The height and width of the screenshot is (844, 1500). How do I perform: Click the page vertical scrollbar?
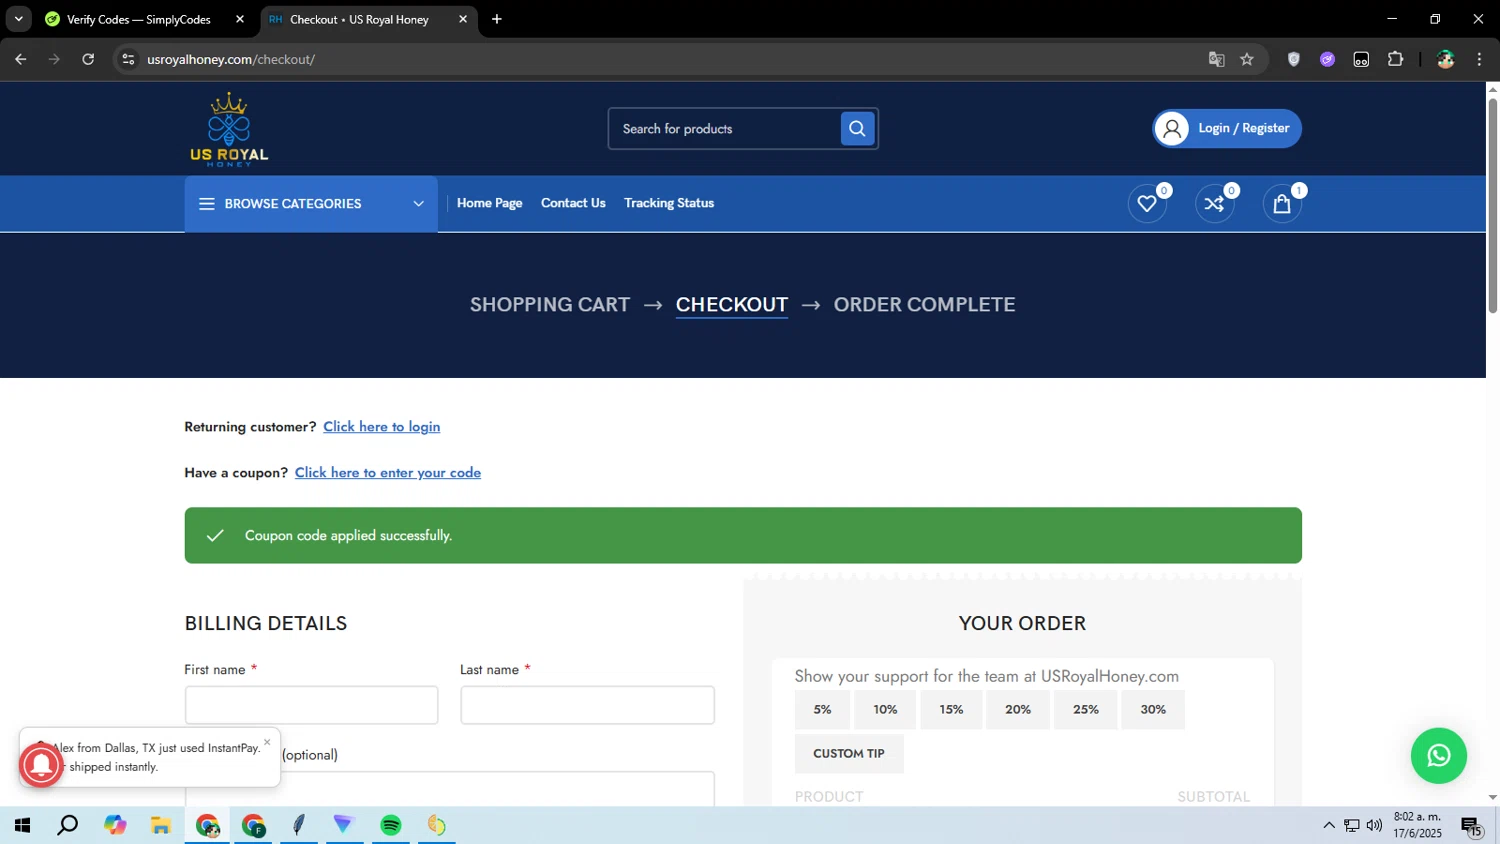coord(1492,205)
